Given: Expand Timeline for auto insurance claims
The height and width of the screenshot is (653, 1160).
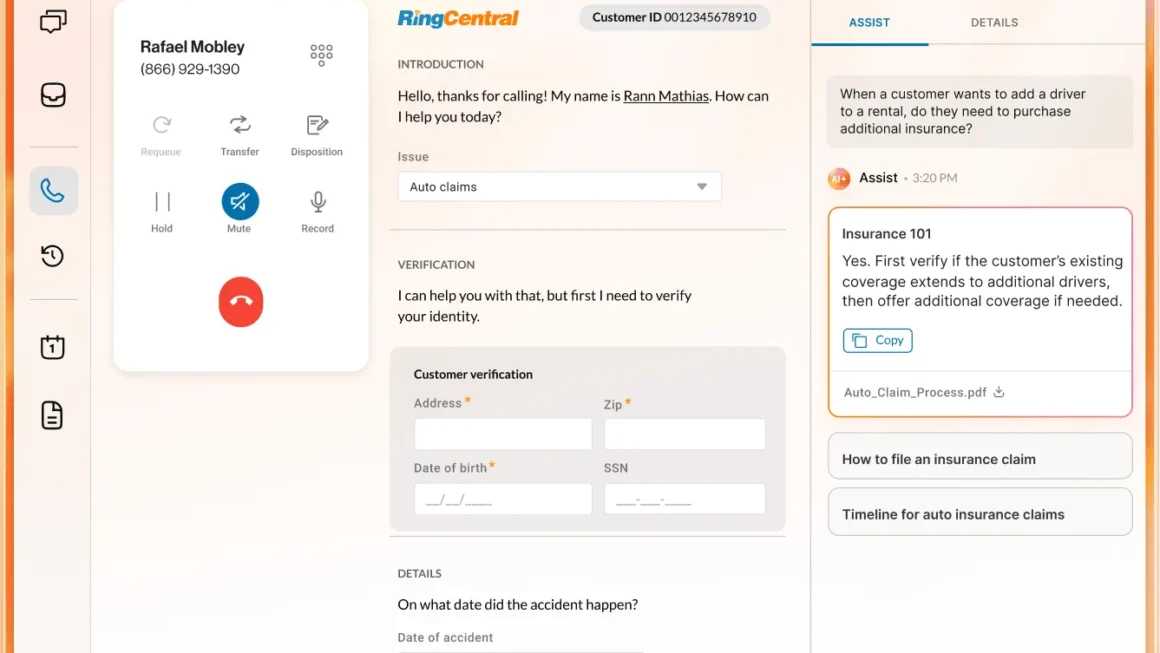Looking at the screenshot, I should [x=980, y=514].
